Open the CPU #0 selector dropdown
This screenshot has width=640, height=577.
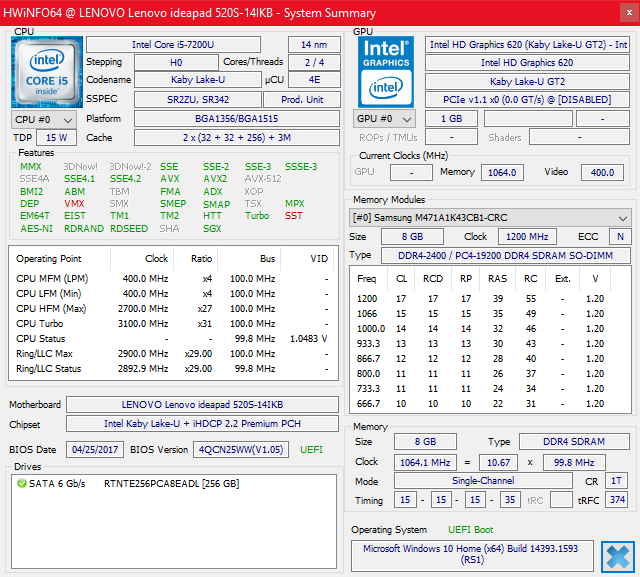click(x=44, y=120)
